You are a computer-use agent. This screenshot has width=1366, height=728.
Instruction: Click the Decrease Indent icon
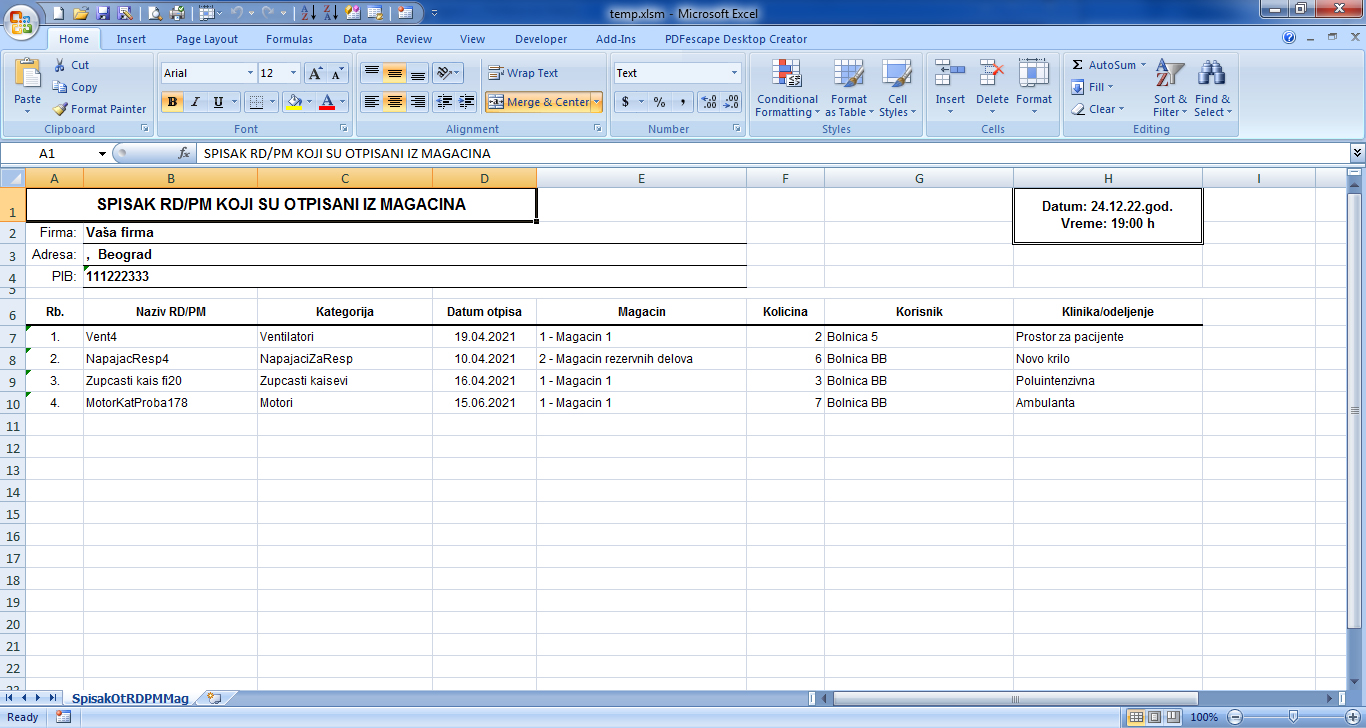pos(444,102)
